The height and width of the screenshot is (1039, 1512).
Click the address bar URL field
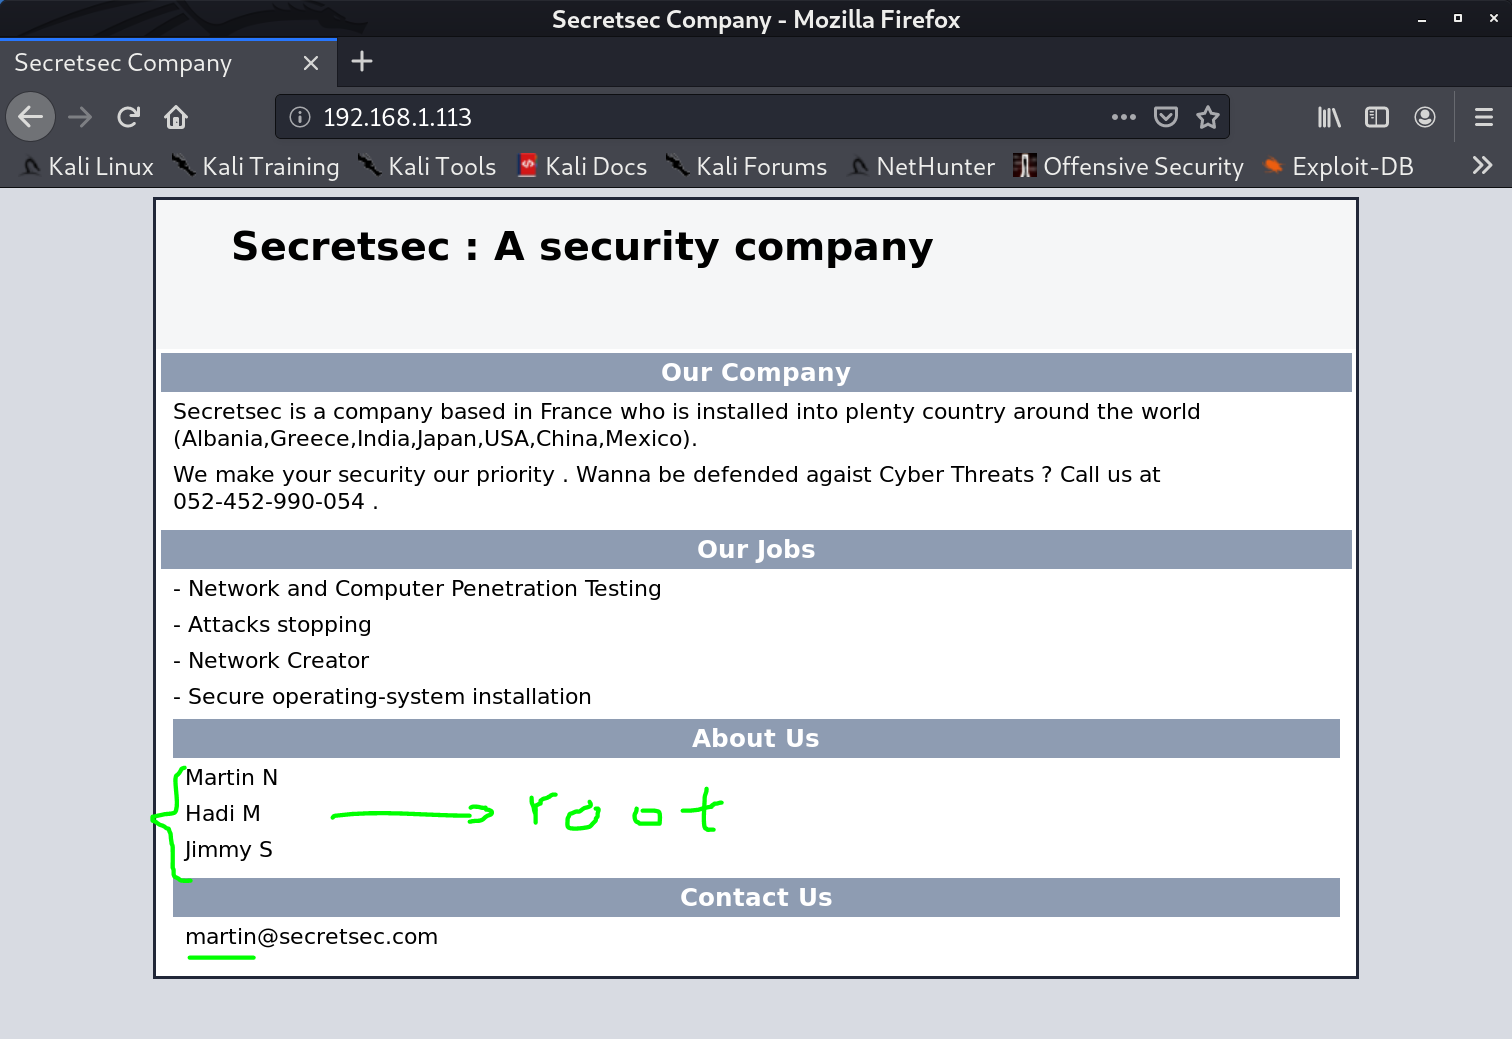(x=700, y=117)
